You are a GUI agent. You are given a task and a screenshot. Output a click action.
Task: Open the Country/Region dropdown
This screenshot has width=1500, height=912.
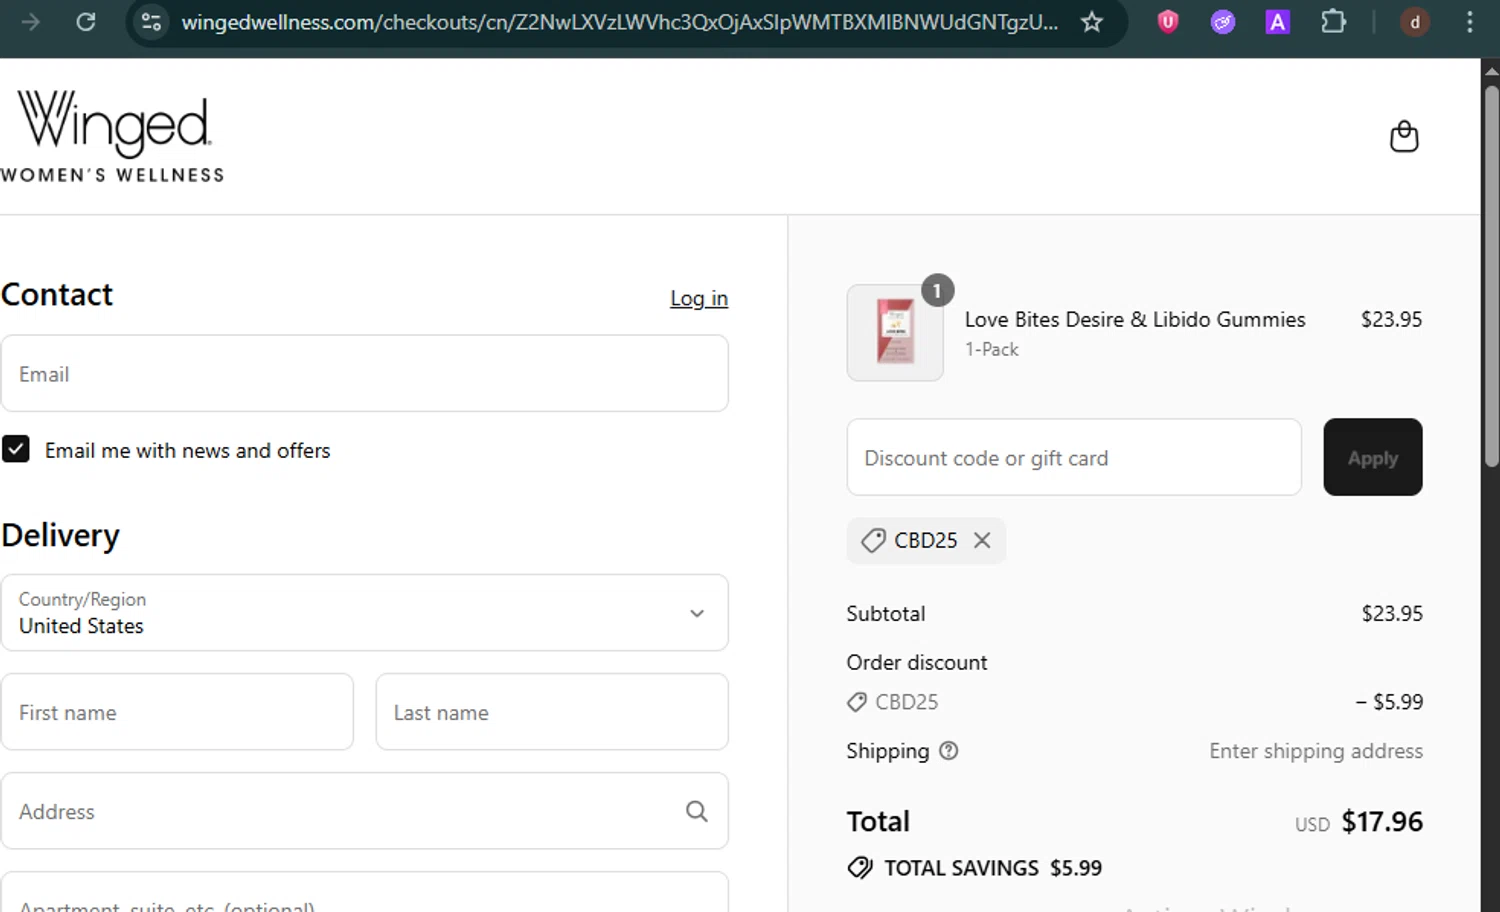coord(364,612)
